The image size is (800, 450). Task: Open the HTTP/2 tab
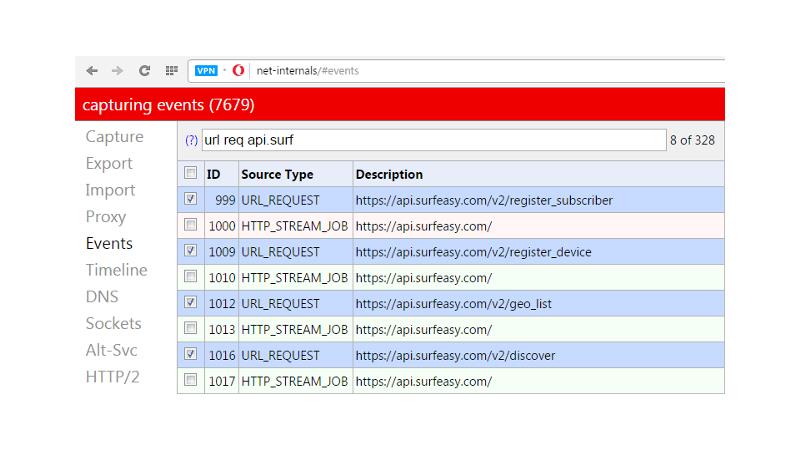[112, 377]
